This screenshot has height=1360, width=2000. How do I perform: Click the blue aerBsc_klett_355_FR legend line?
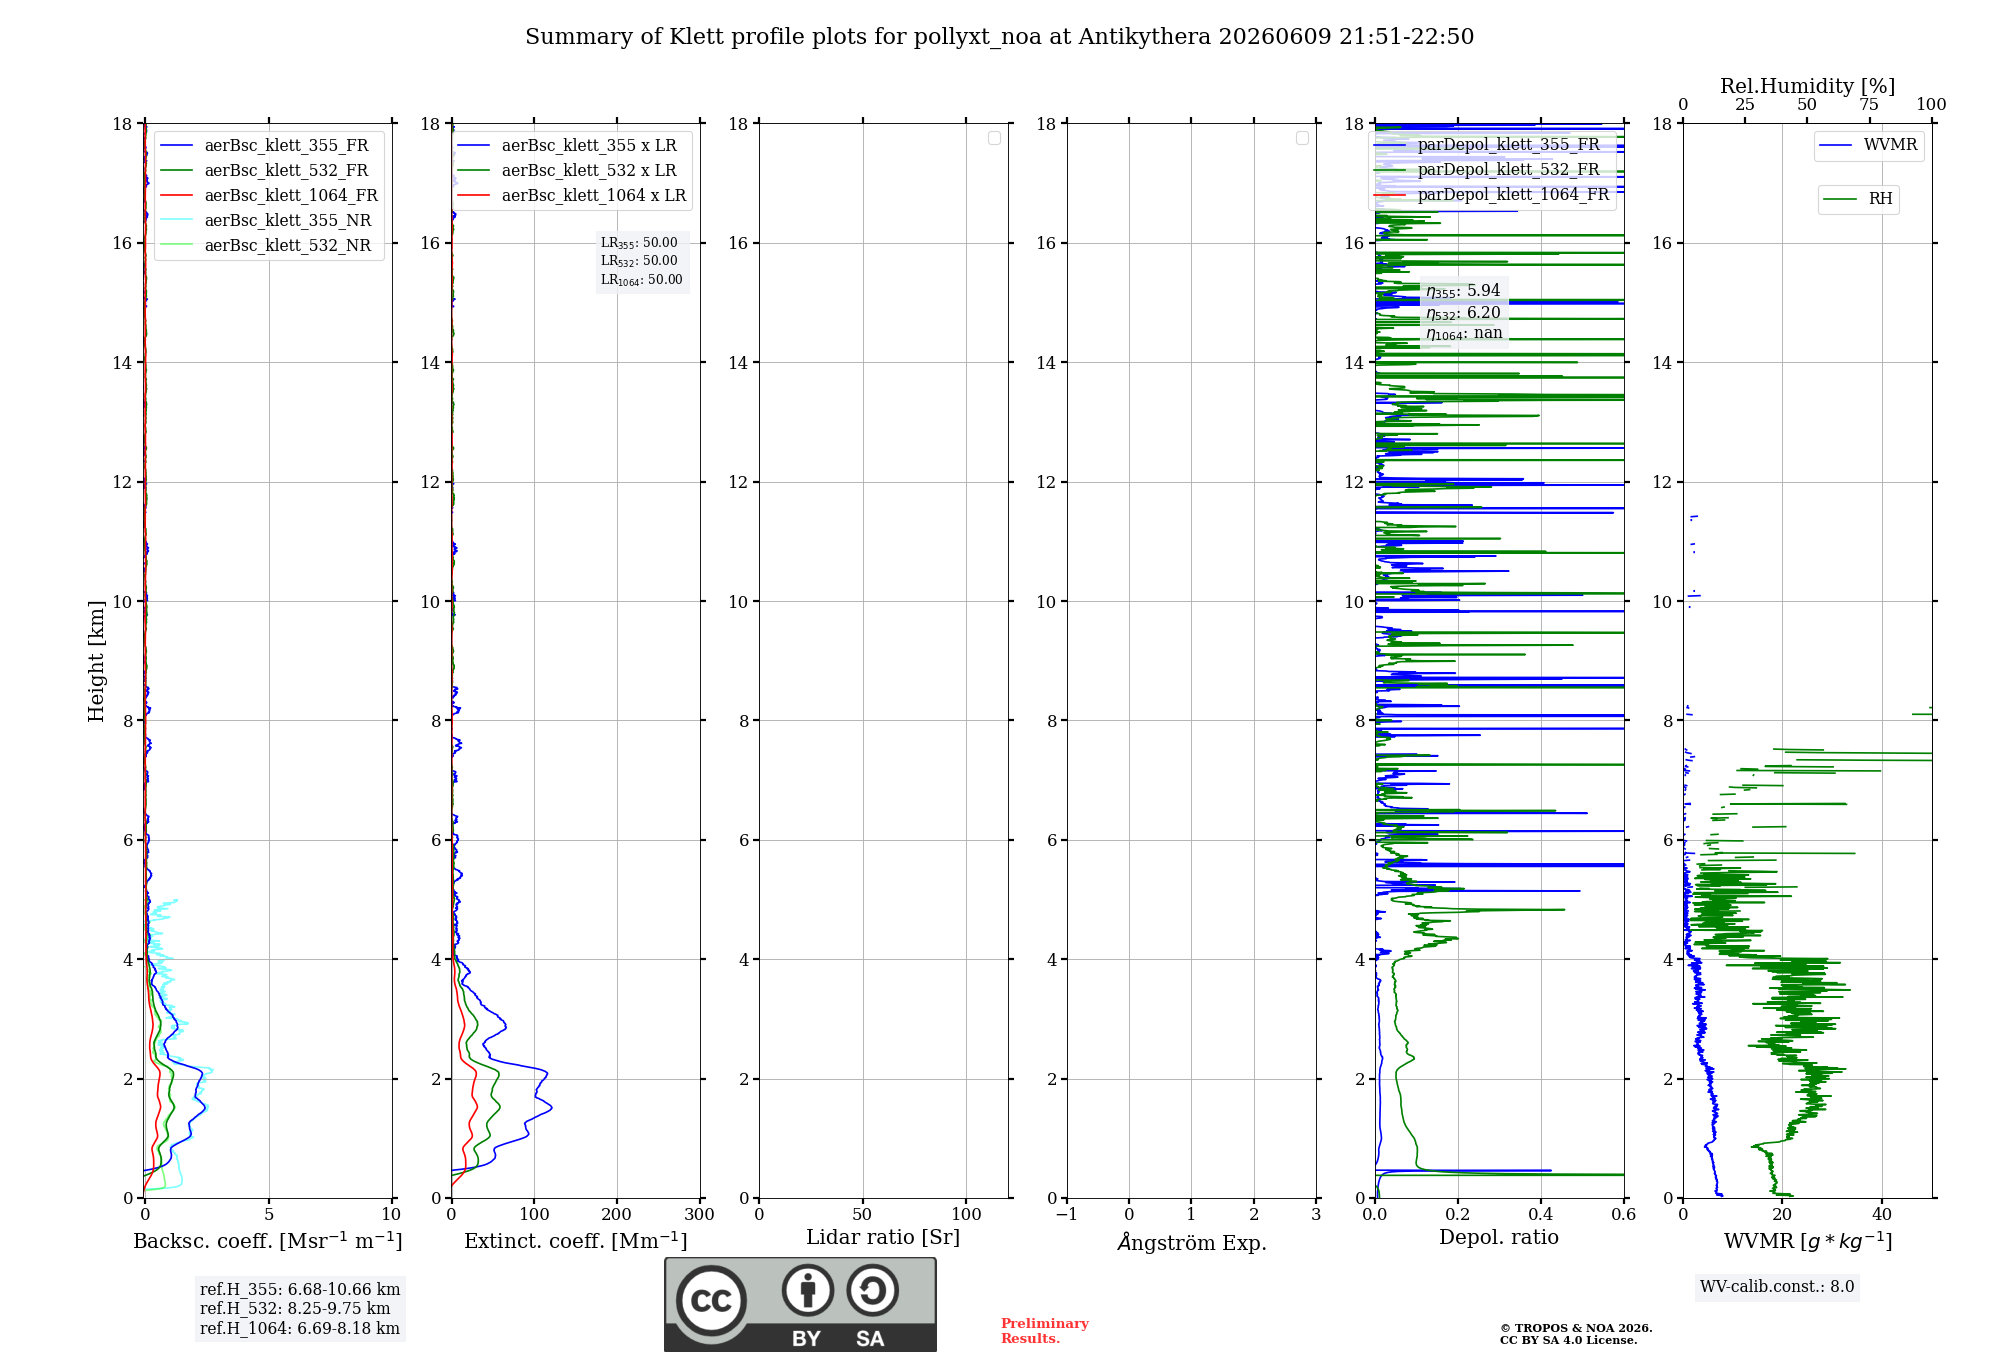176,146
